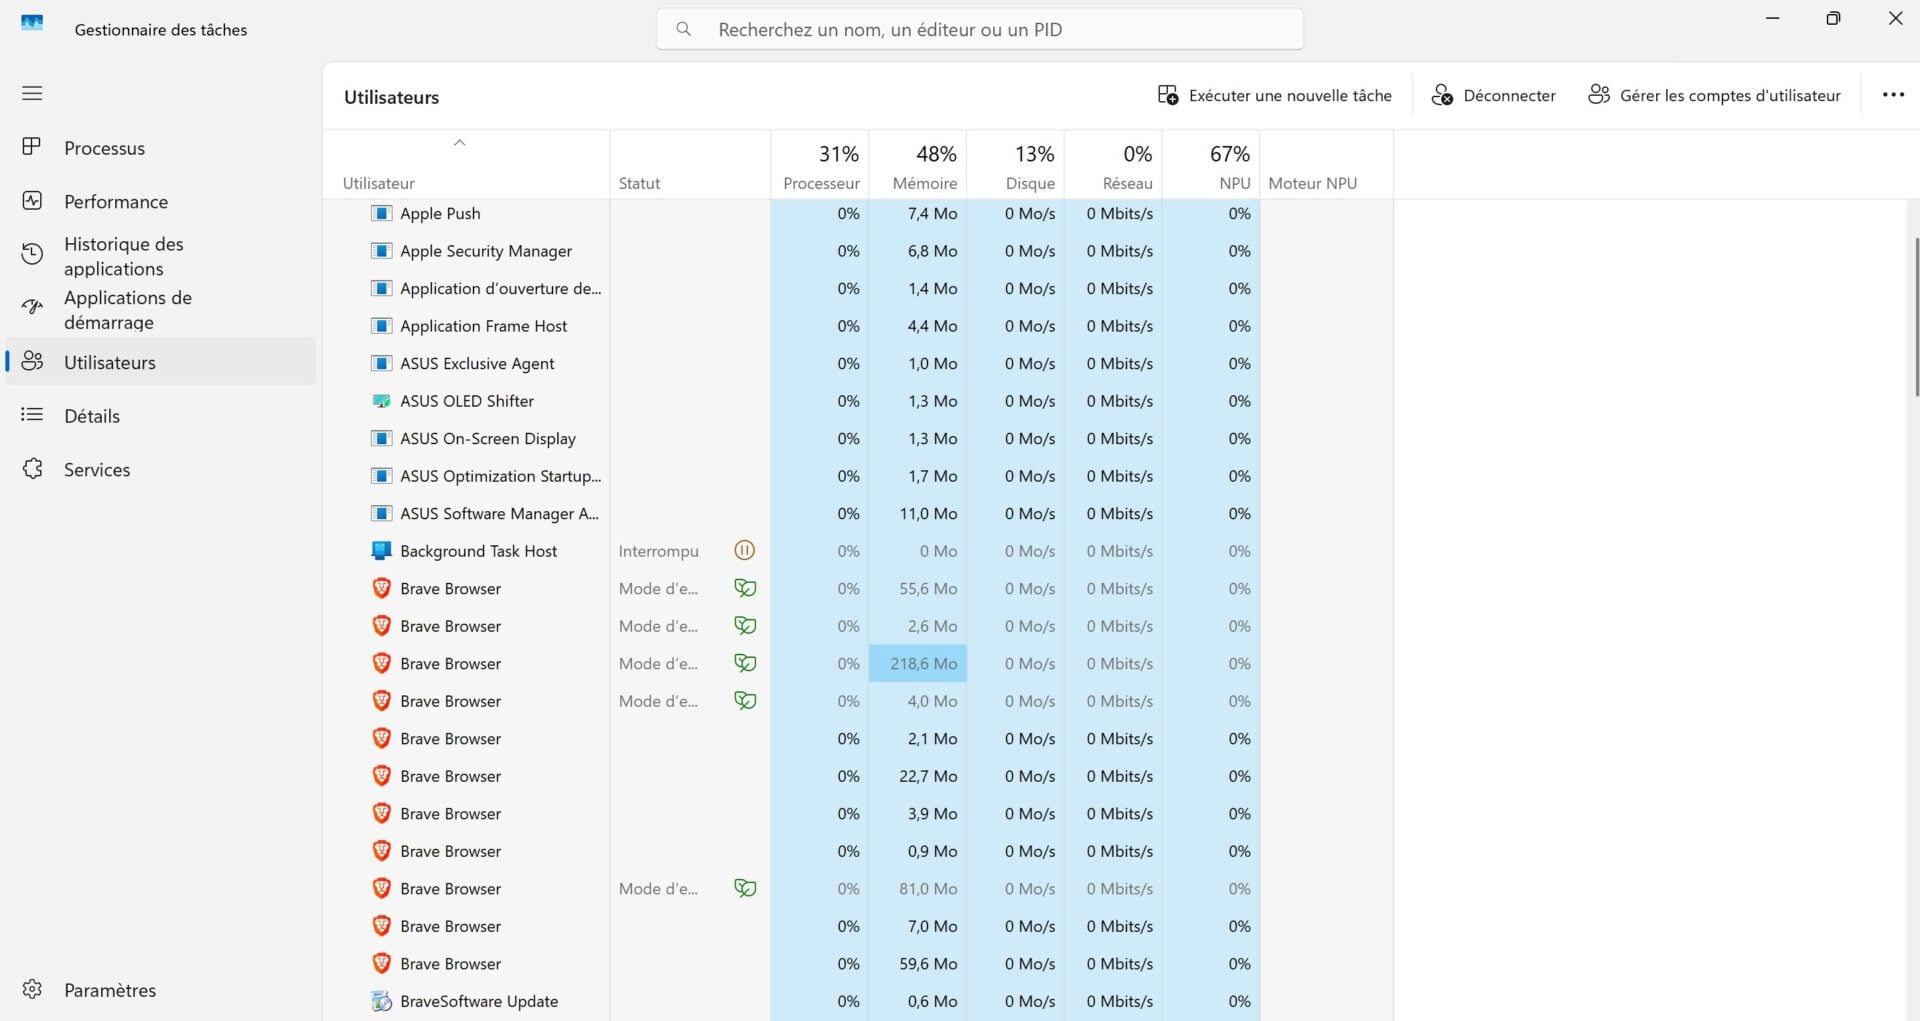Click the ASUS OLED Shifter icon
The image size is (1920, 1021).
381,401
